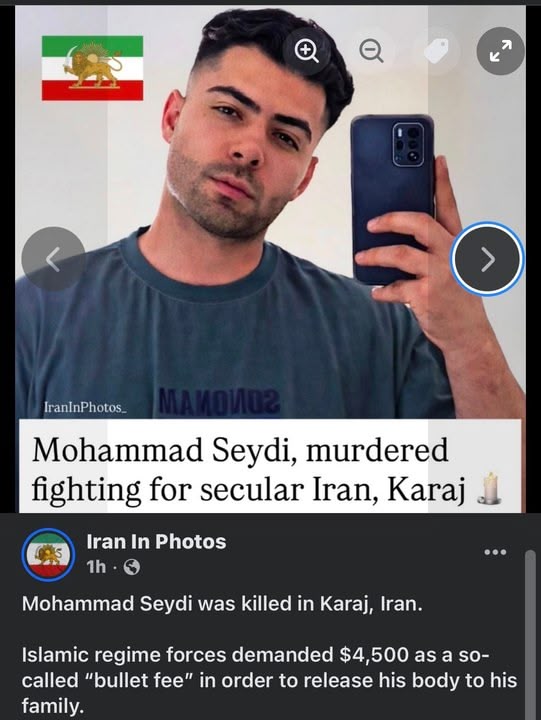Click the phone shown in the photo
Screen dimensions: 541x720
[x=393, y=198]
